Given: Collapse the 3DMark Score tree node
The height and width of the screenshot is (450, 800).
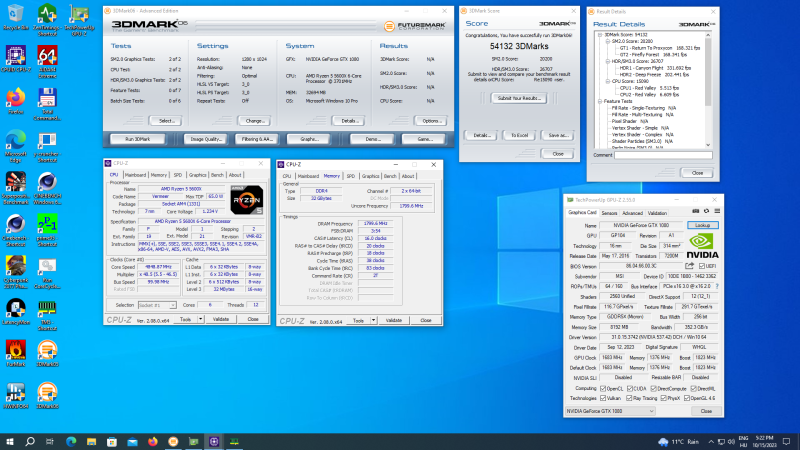Looking at the screenshot, I should click(600, 35).
